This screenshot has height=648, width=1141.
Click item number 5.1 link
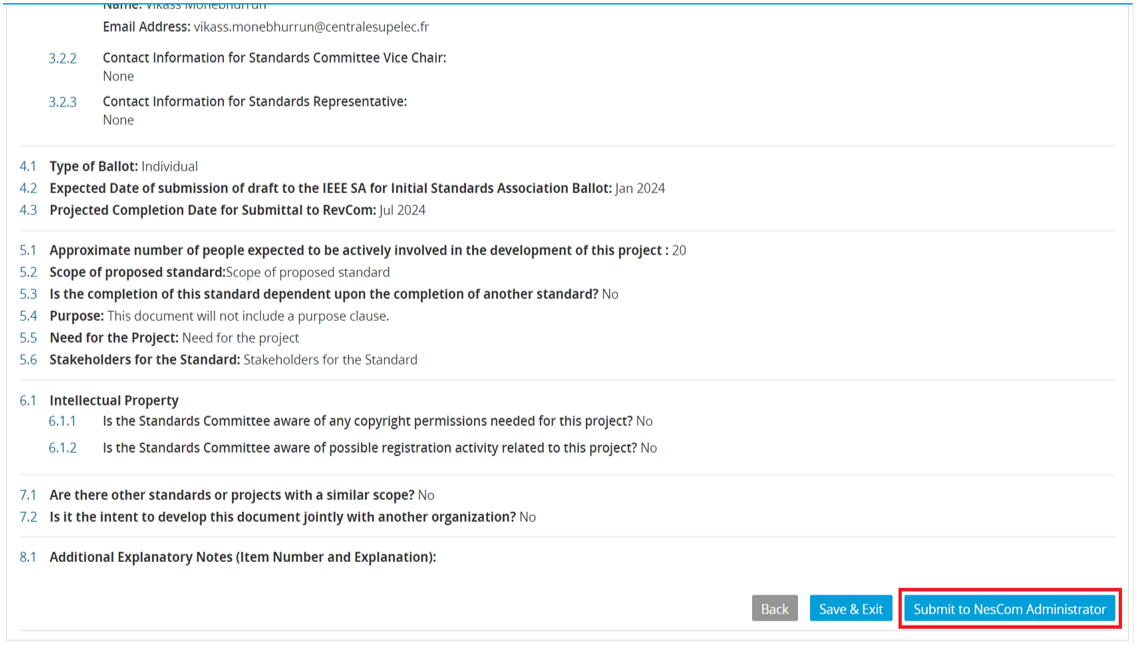[28, 250]
